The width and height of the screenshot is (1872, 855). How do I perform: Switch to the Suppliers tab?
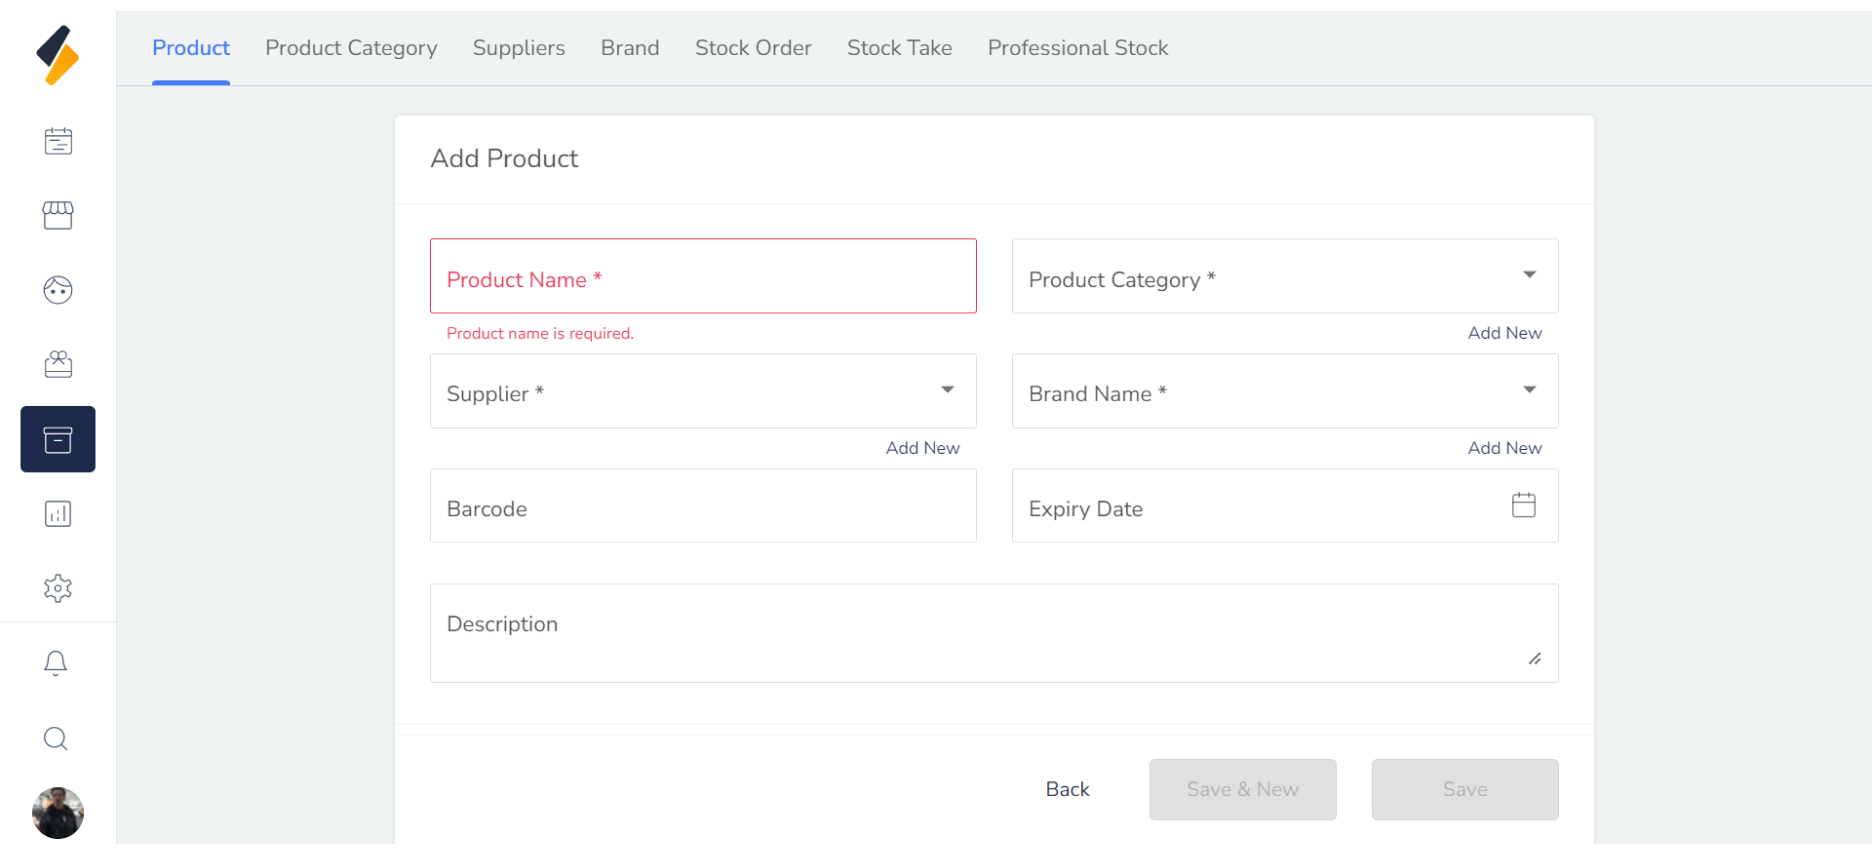518,48
